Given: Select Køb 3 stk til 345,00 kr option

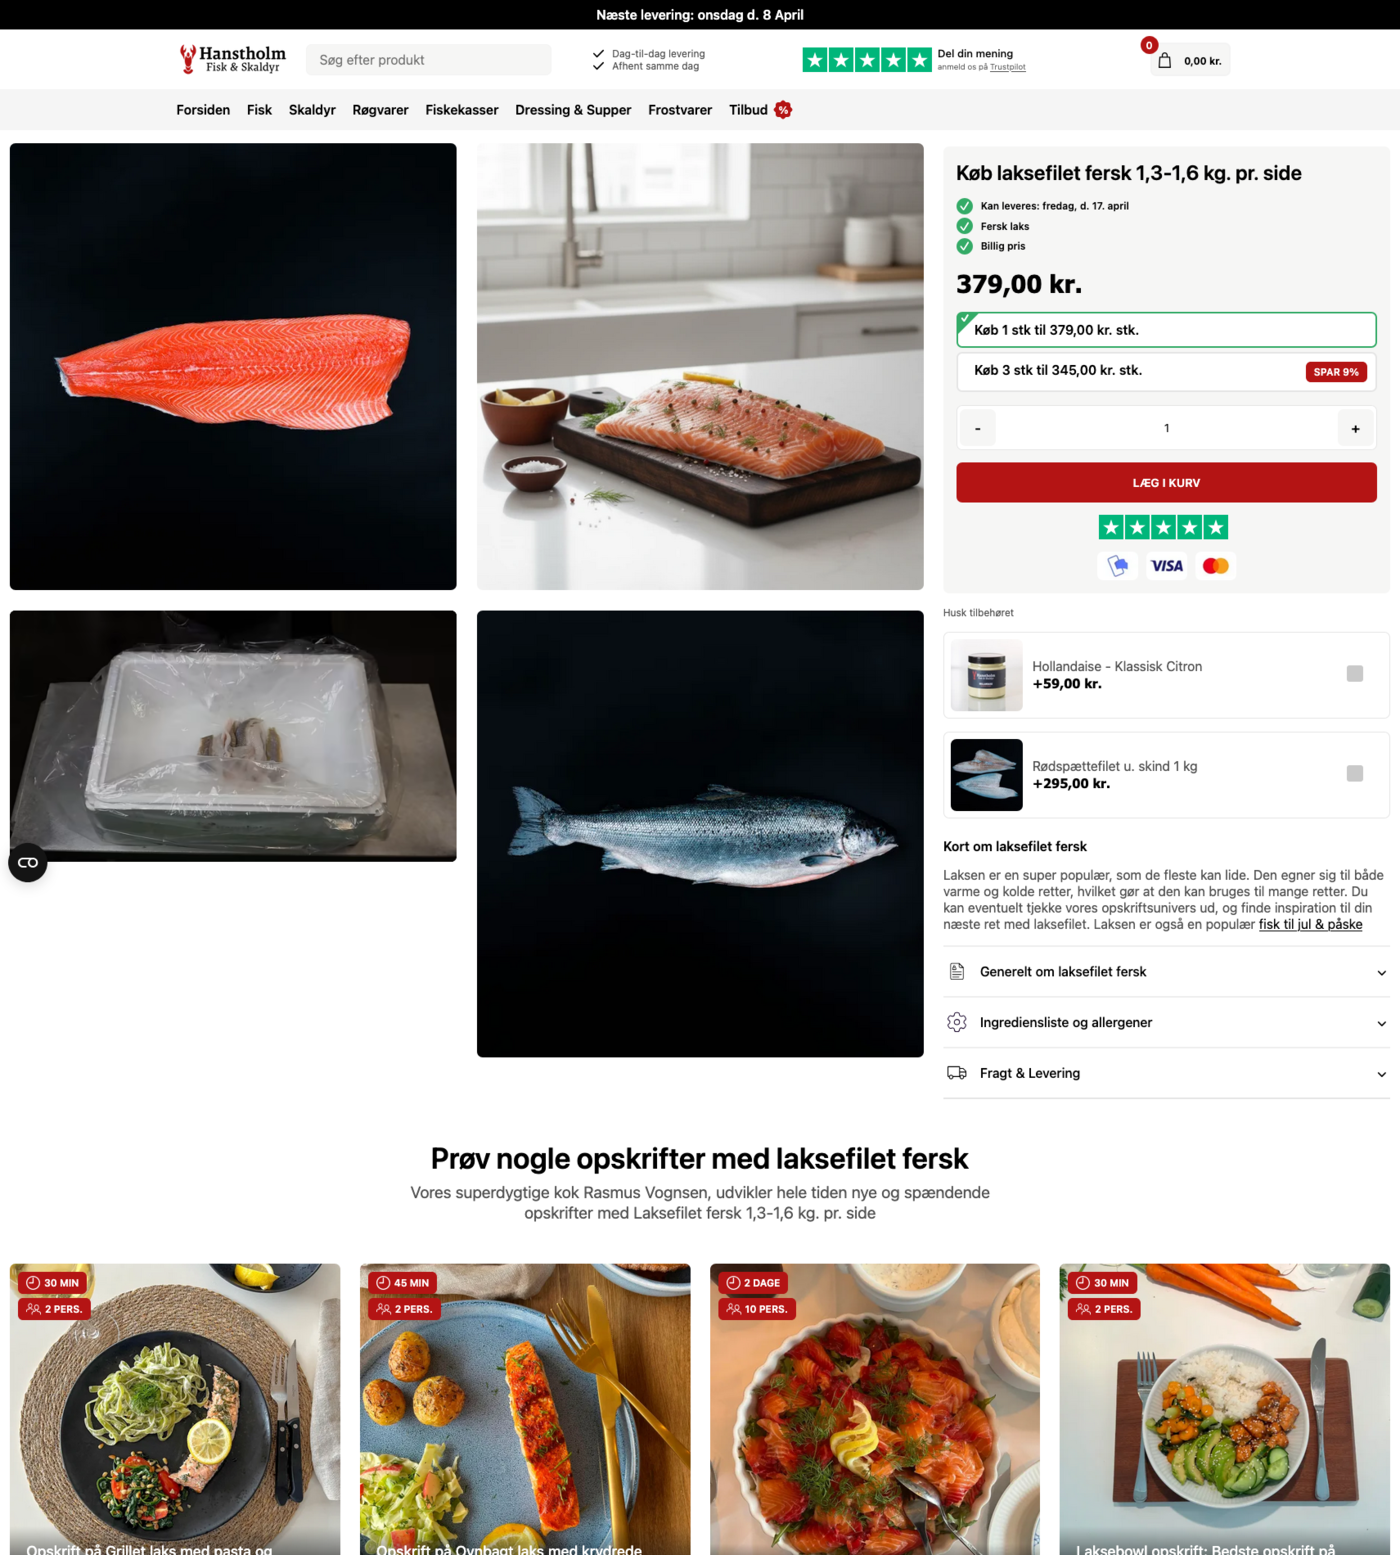Looking at the screenshot, I should (x=1166, y=371).
